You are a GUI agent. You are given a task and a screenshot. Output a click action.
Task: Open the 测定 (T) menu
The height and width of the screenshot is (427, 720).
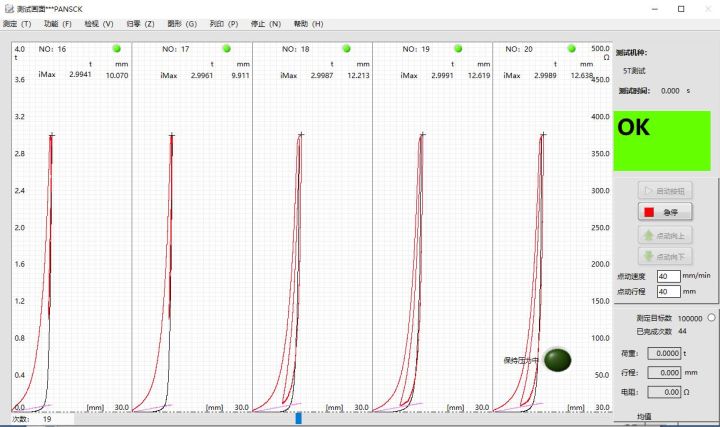17,23
